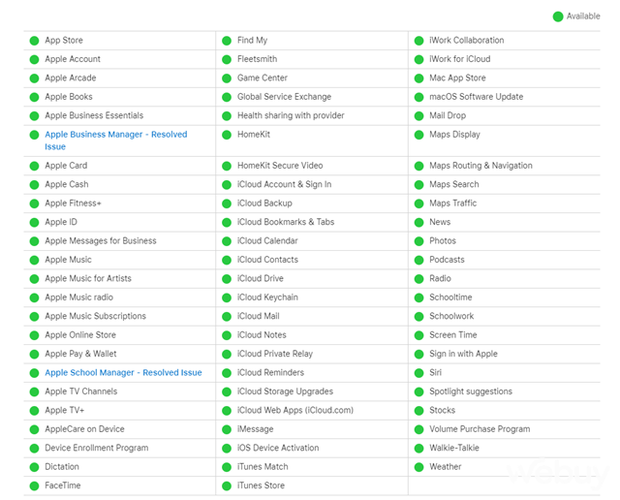Click green status dot beside Apple Pay & Wallet

point(34,354)
